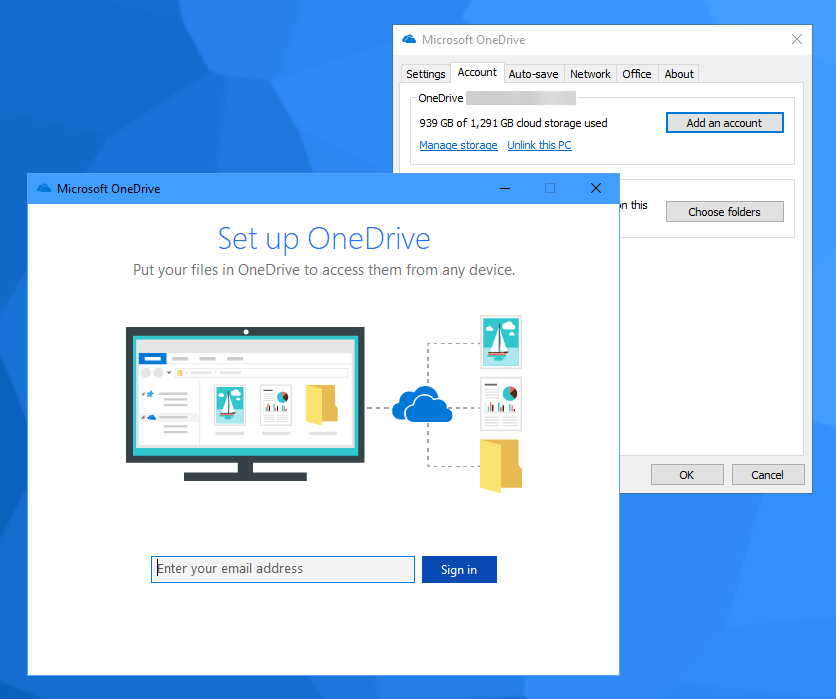This screenshot has height=699, width=836.
Task: Click the 939 GB of 1,291 GB storage text
Action: (513, 123)
